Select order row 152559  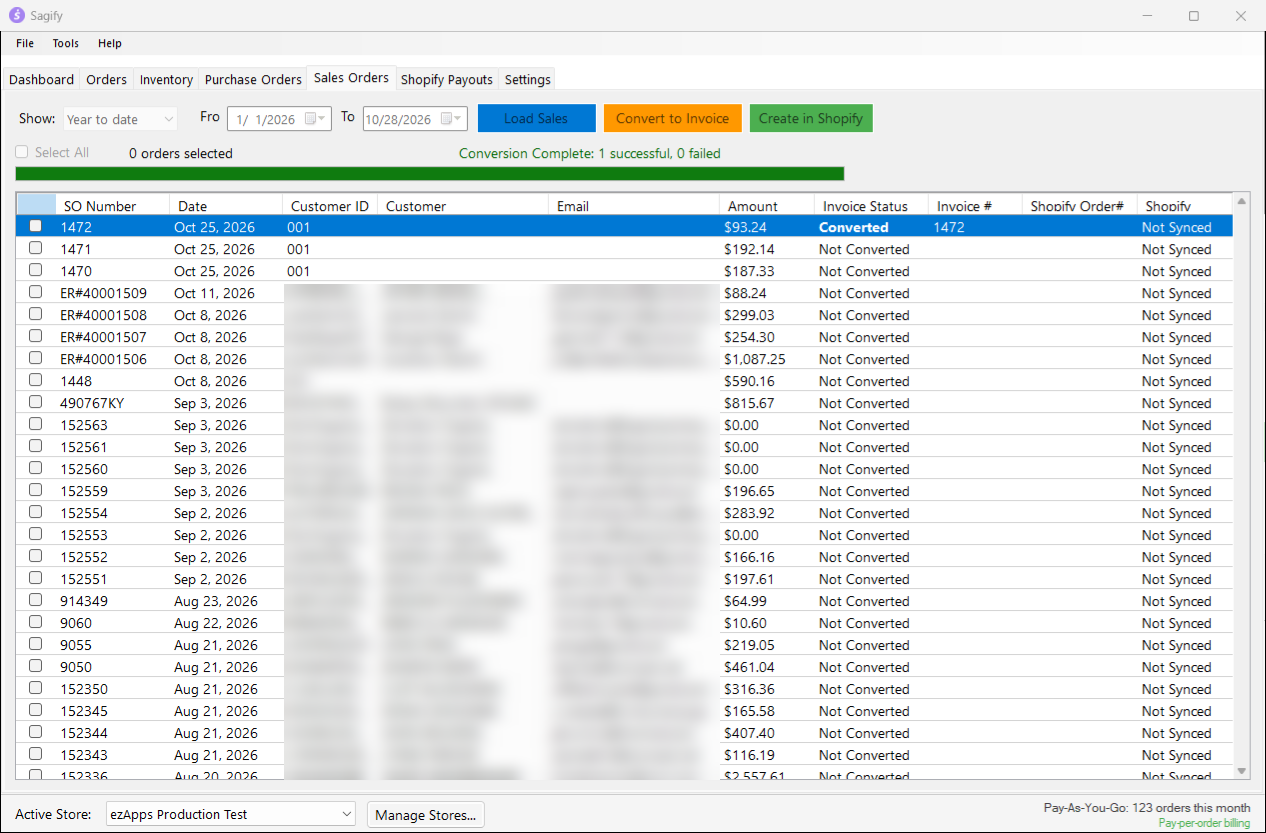pos(624,491)
